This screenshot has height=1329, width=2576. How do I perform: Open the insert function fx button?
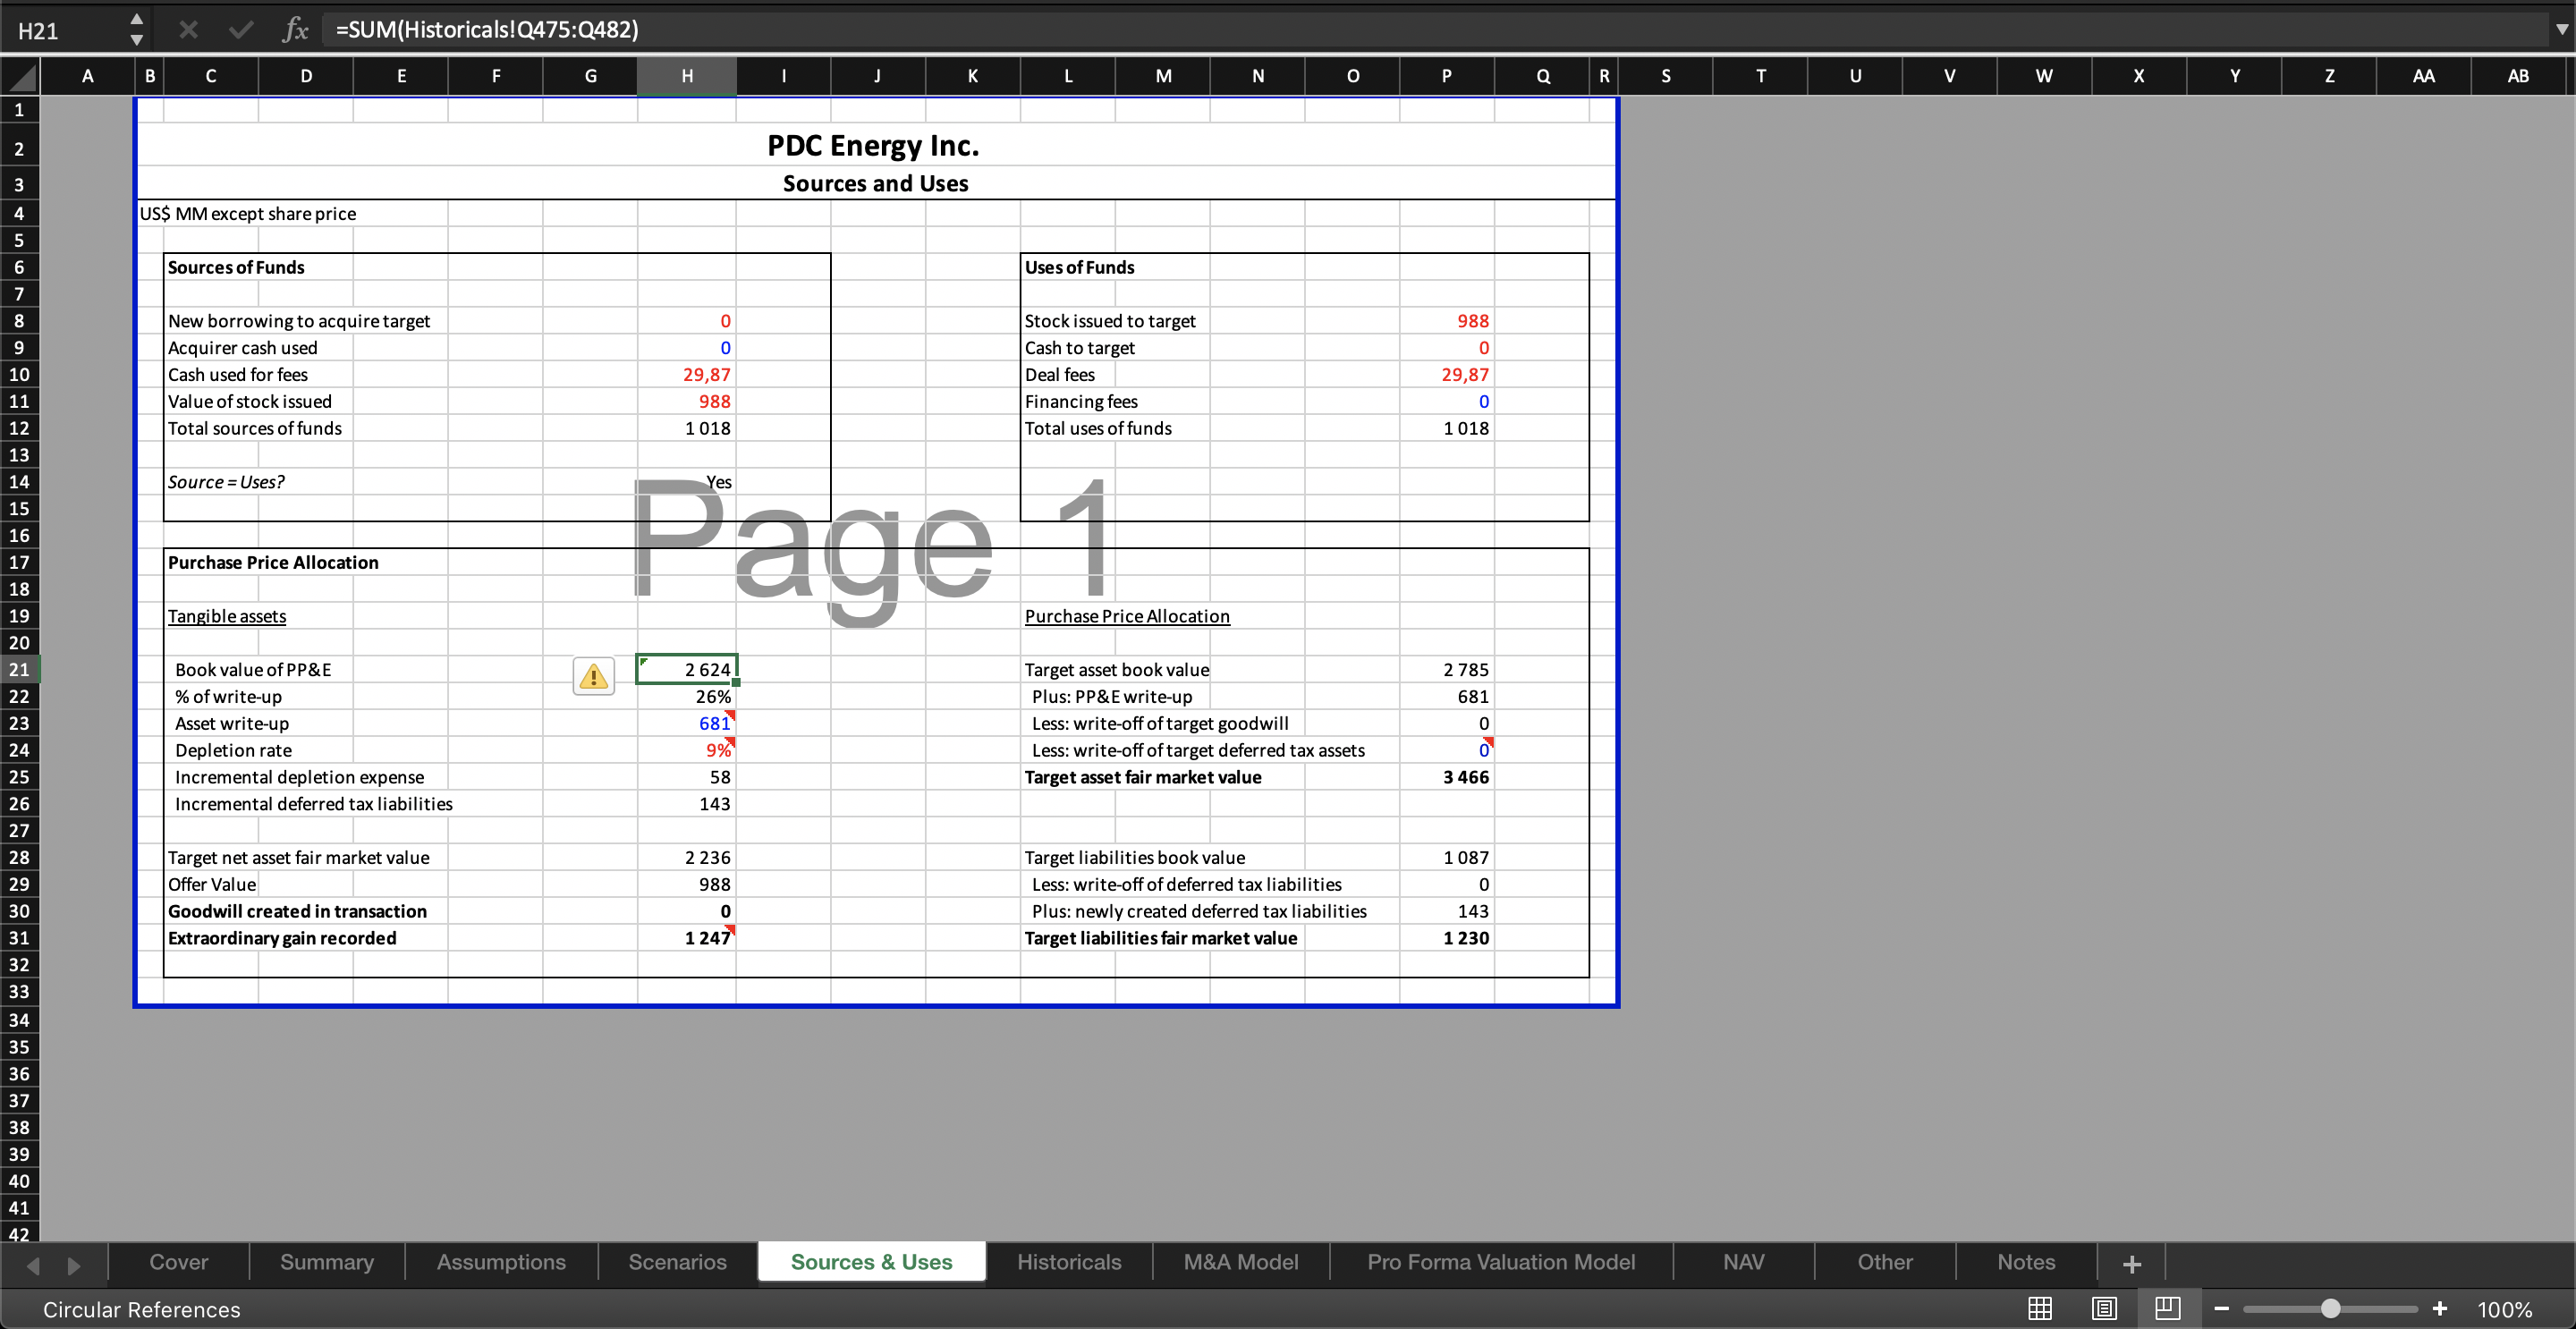pos(295,30)
